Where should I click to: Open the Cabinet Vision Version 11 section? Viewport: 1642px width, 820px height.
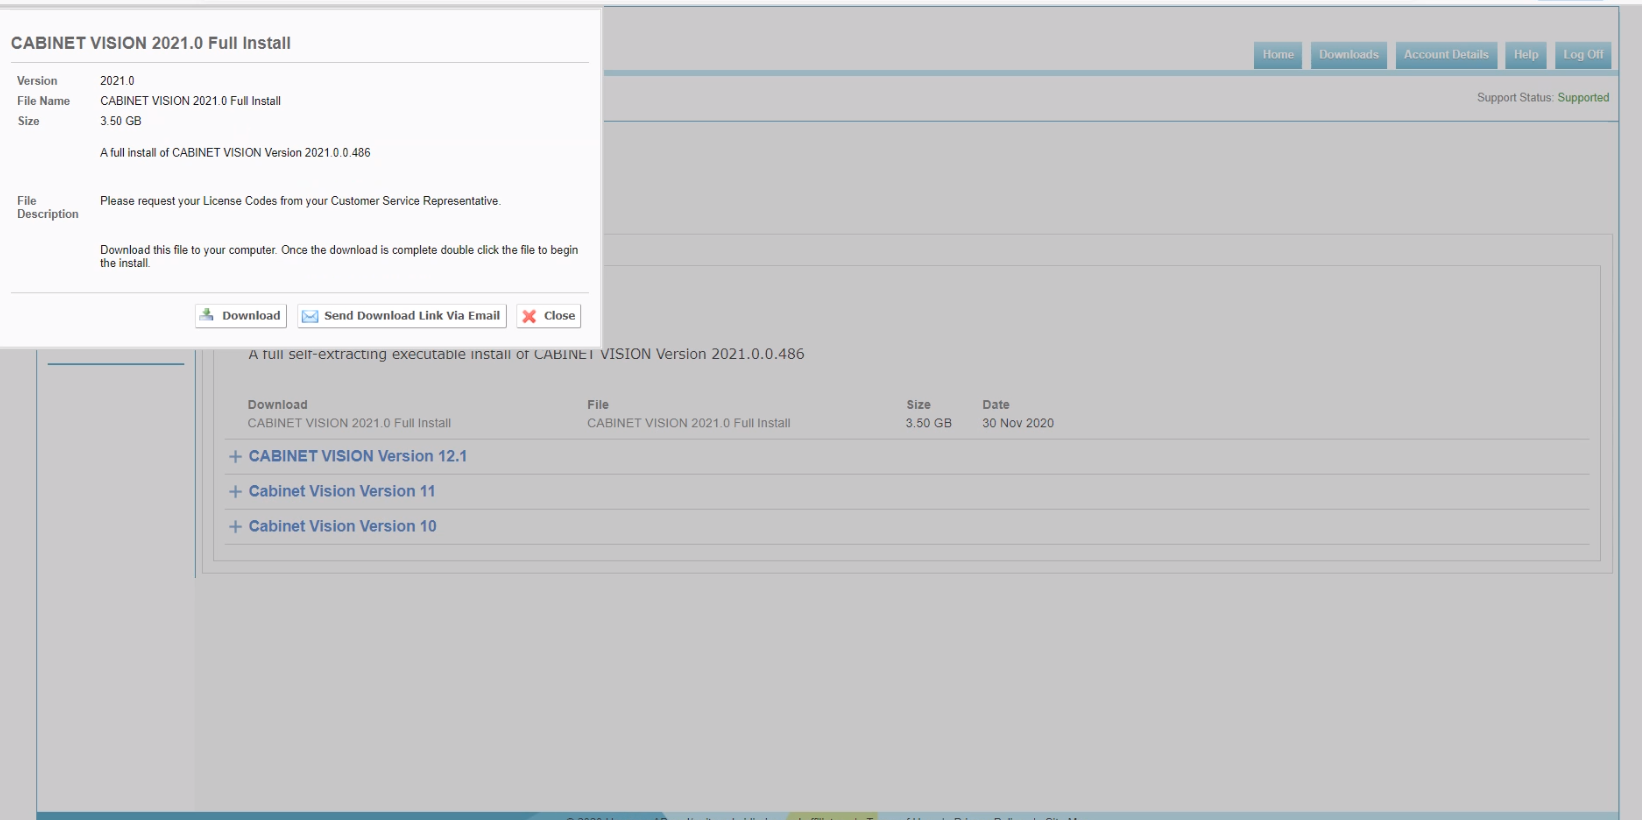coord(342,491)
